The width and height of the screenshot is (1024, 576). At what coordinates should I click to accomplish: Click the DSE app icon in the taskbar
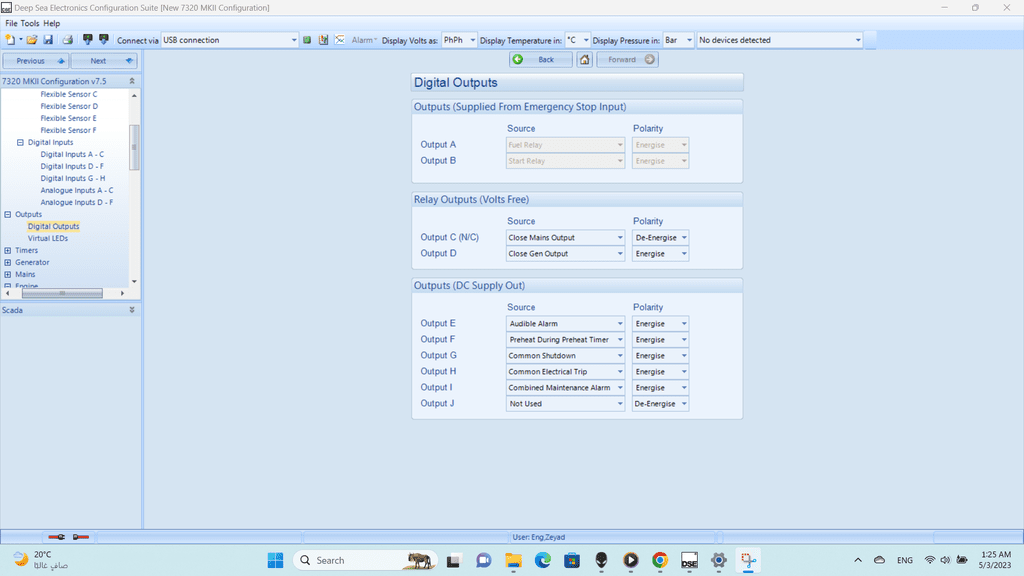click(689, 560)
